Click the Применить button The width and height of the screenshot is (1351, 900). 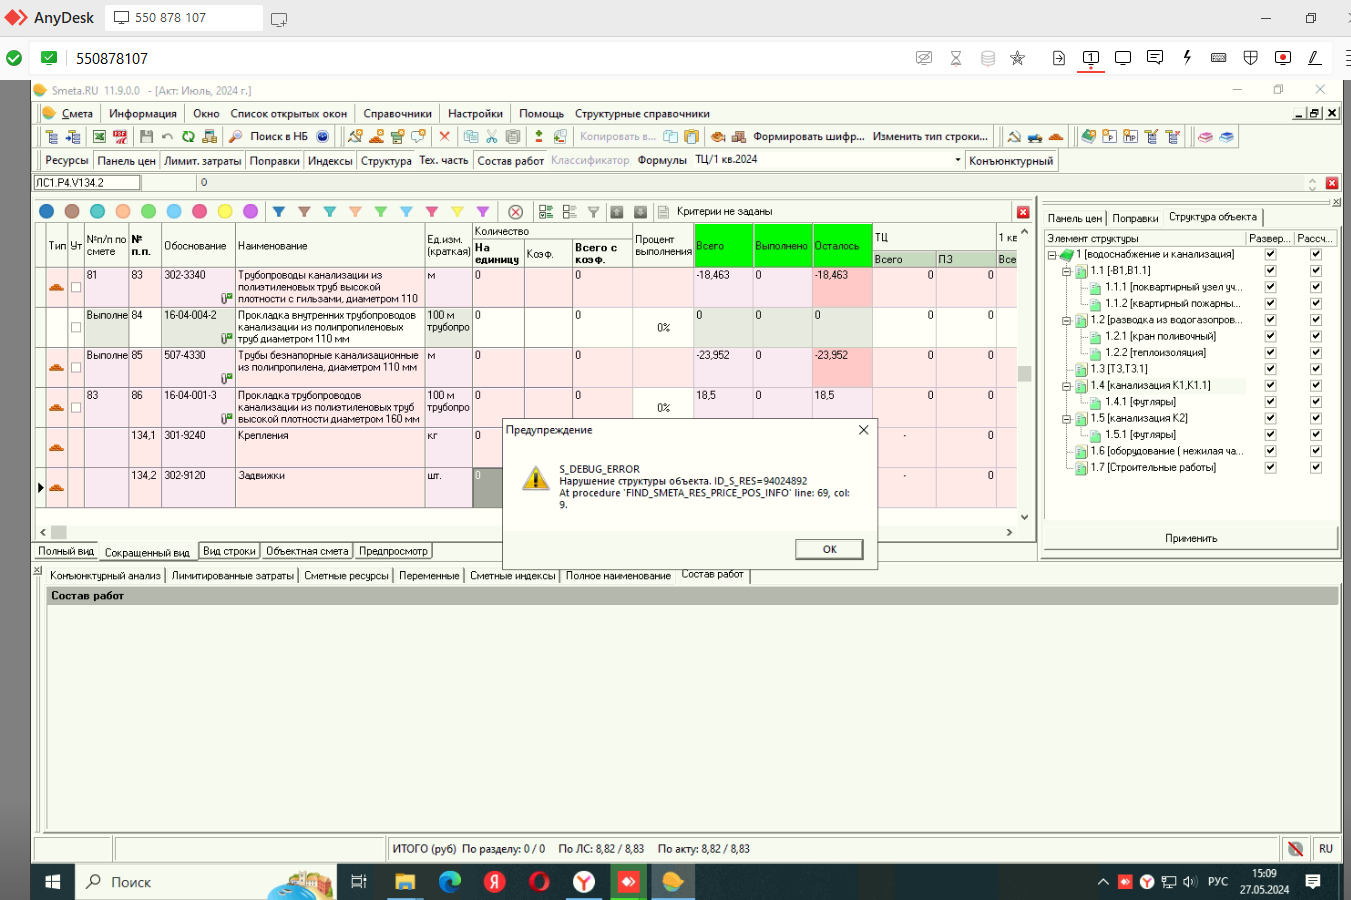[1191, 538]
